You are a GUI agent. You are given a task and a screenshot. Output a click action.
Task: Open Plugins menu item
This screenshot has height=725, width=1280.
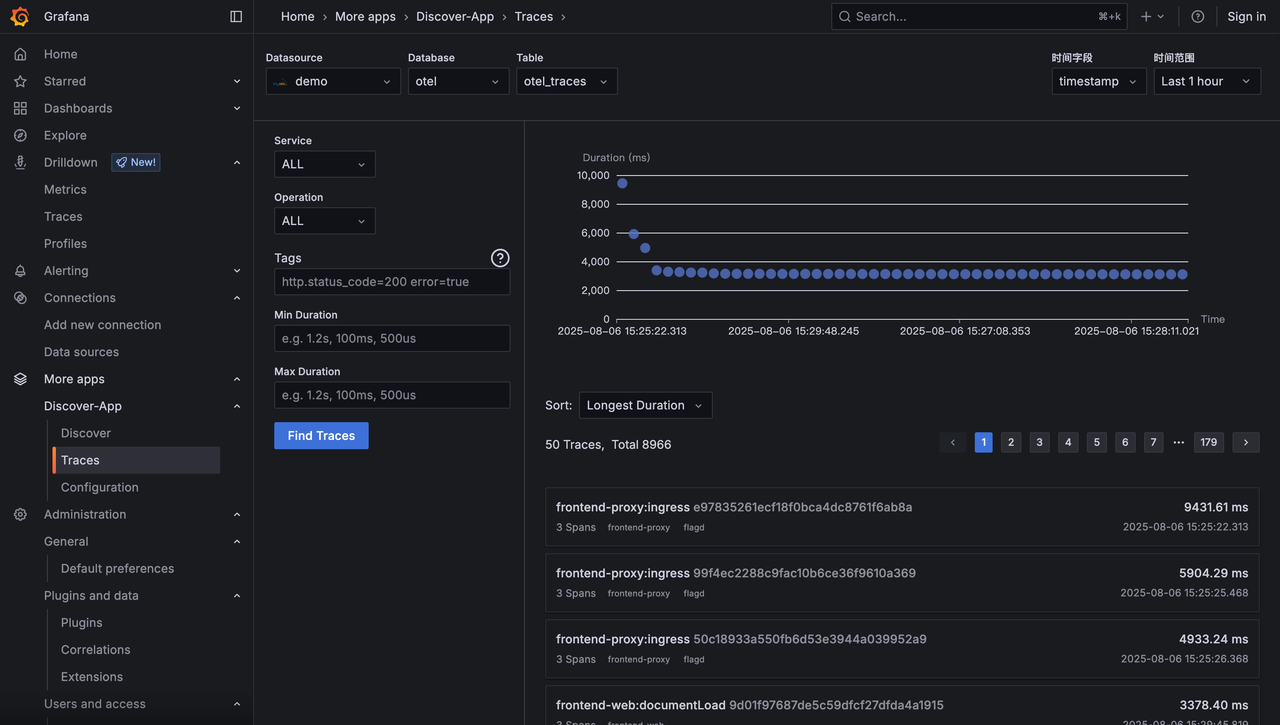[81, 622]
